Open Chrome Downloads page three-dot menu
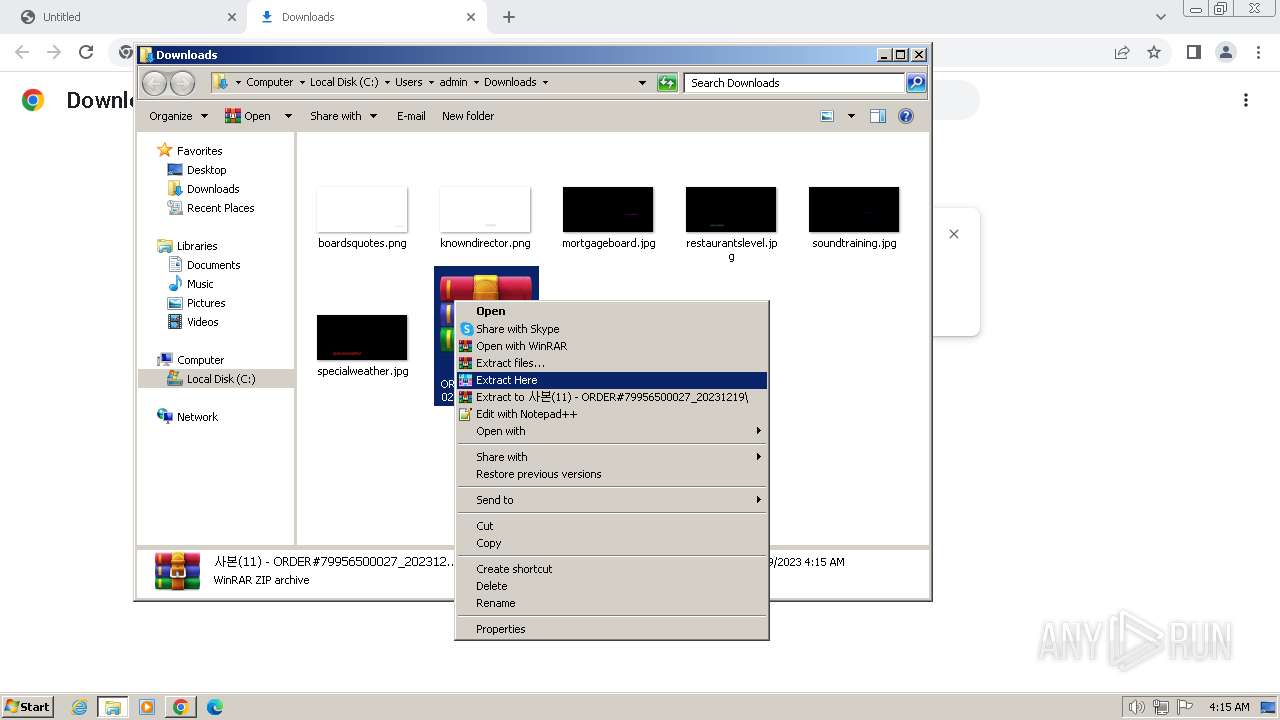This screenshot has height=720, width=1280. (x=1246, y=100)
